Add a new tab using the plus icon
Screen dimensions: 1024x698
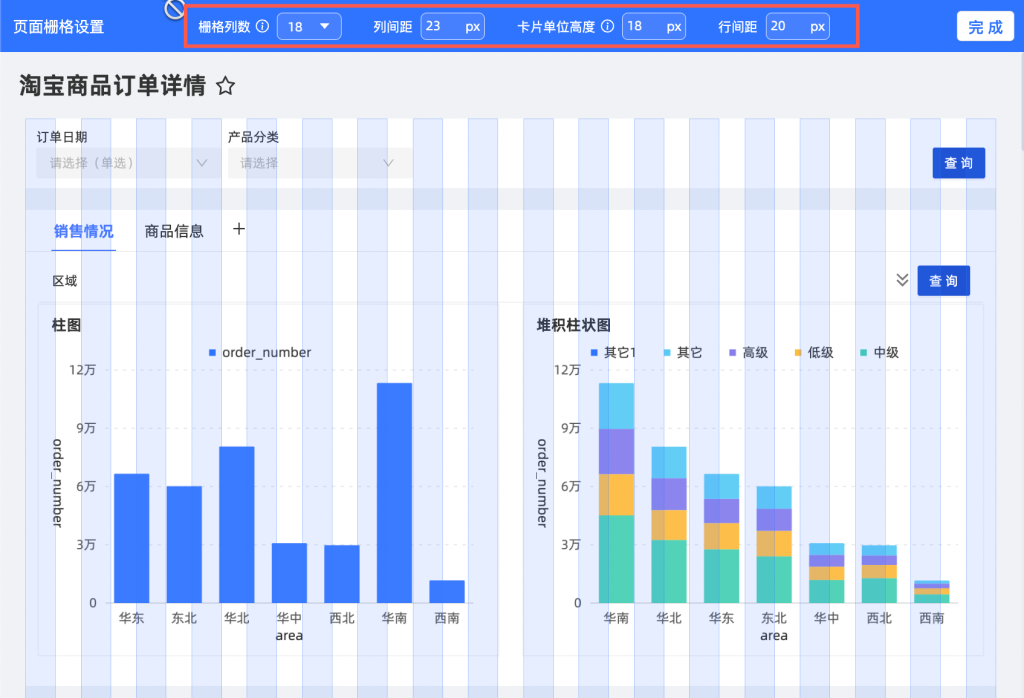coord(239,229)
